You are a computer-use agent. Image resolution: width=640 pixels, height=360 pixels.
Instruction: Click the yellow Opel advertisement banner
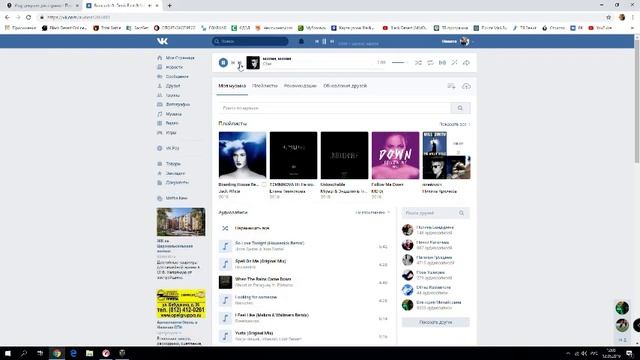tap(181, 304)
